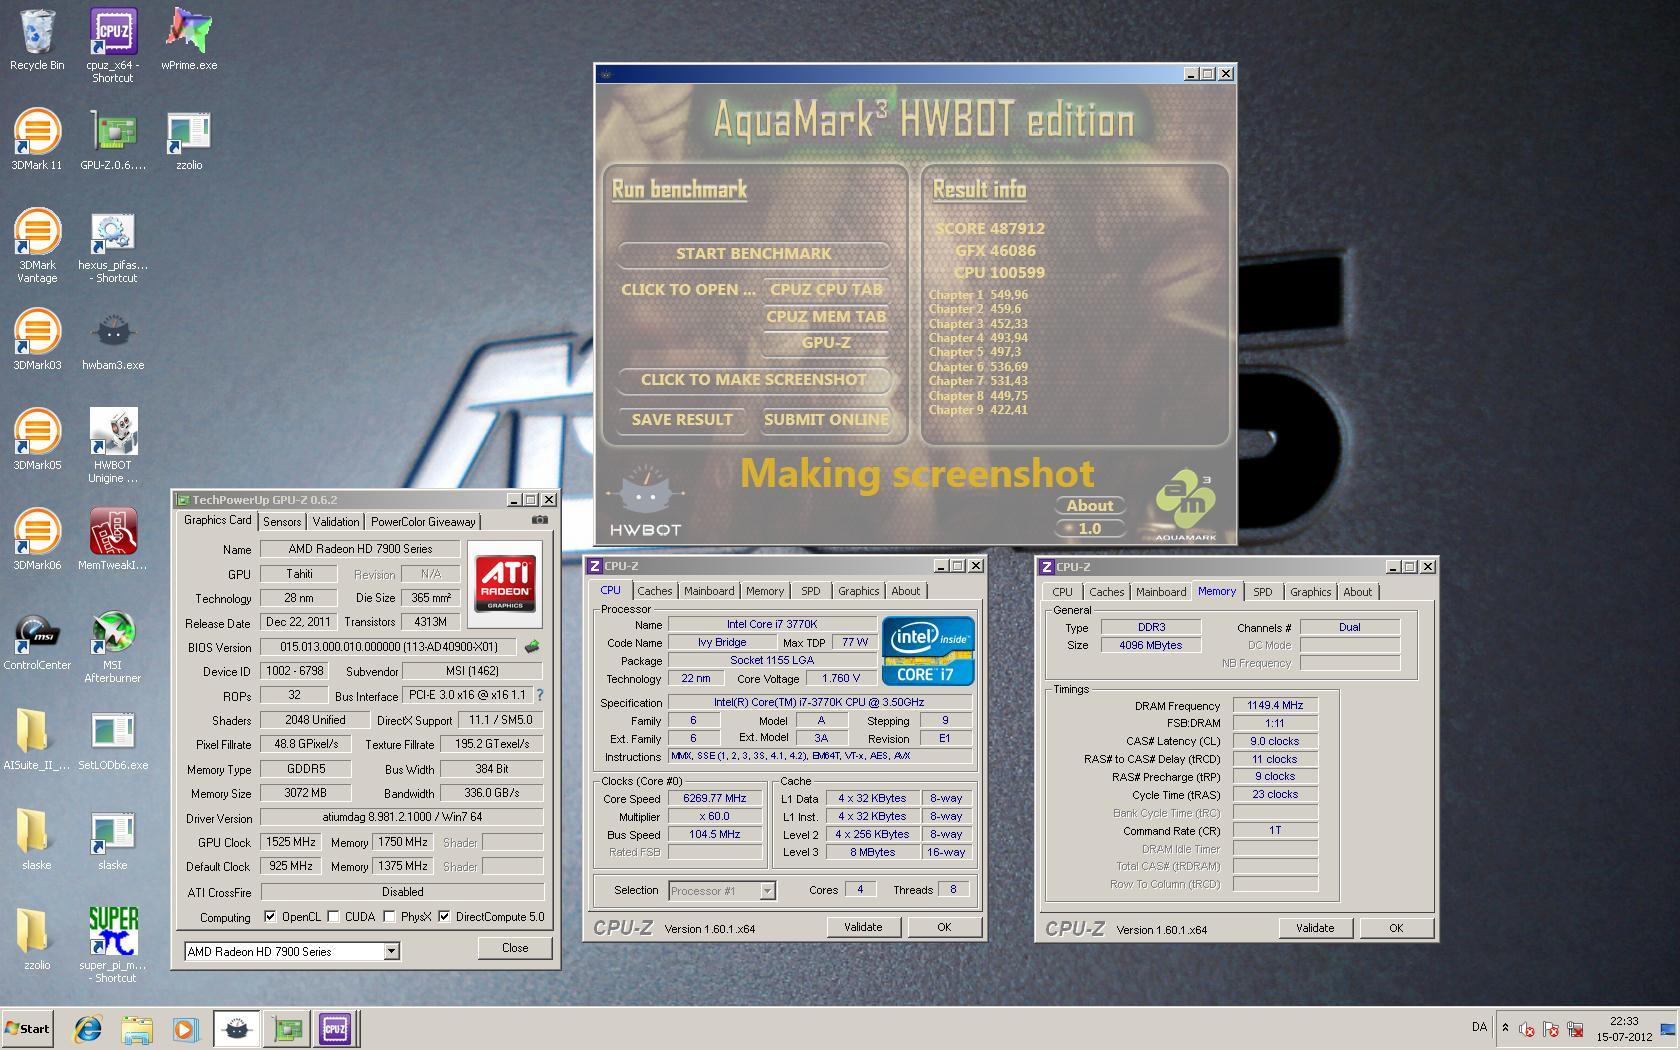Click OK in CPU-Z Memory window
This screenshot has width=1680, height=1050.
point(1395,928)
